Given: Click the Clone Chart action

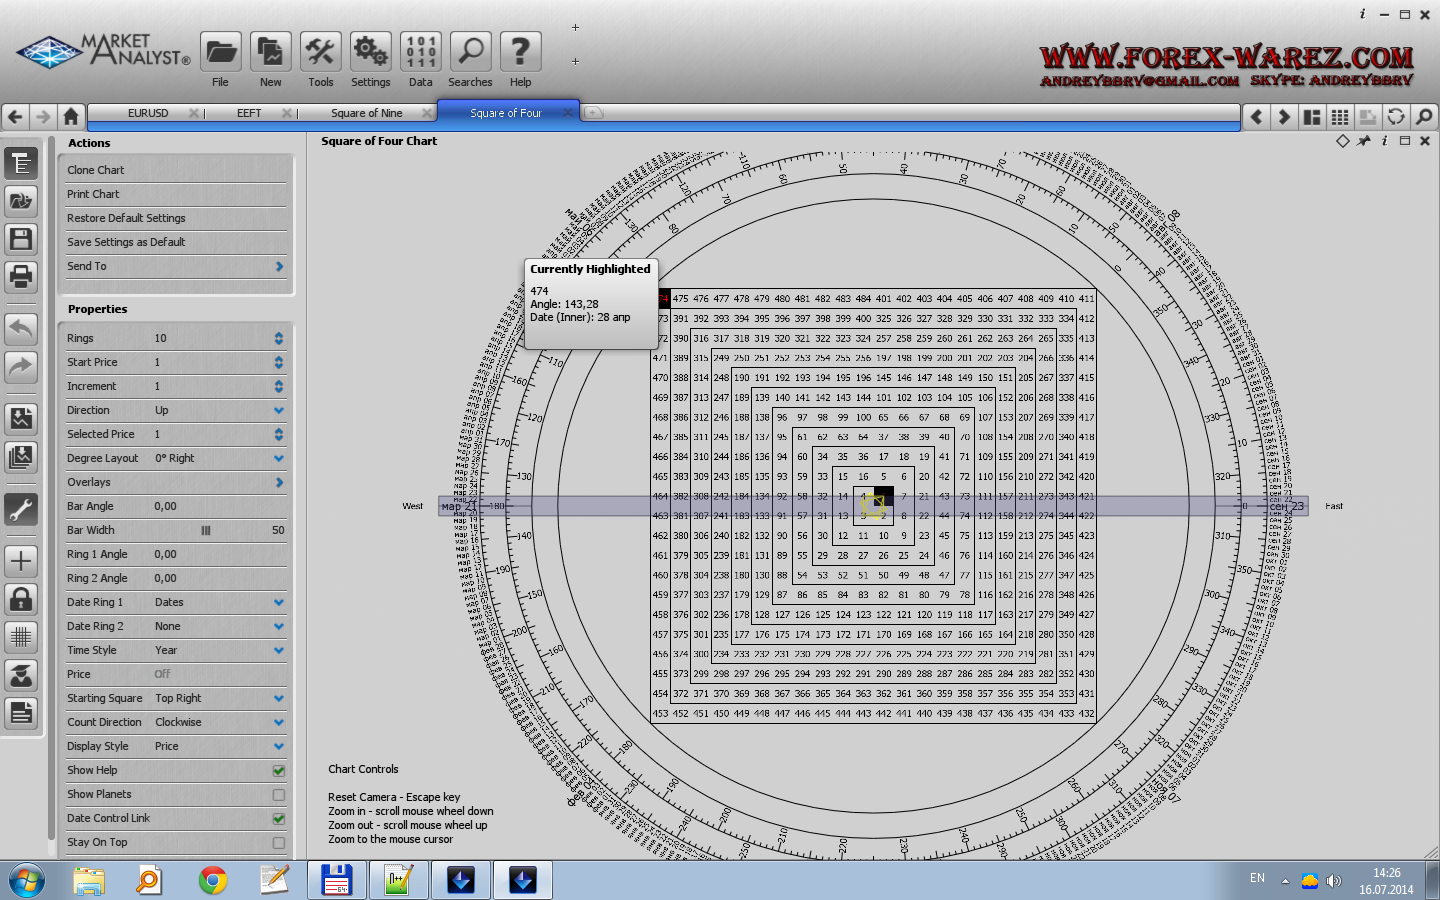Looking at the screenshot, I should click(x=96, y=170).
